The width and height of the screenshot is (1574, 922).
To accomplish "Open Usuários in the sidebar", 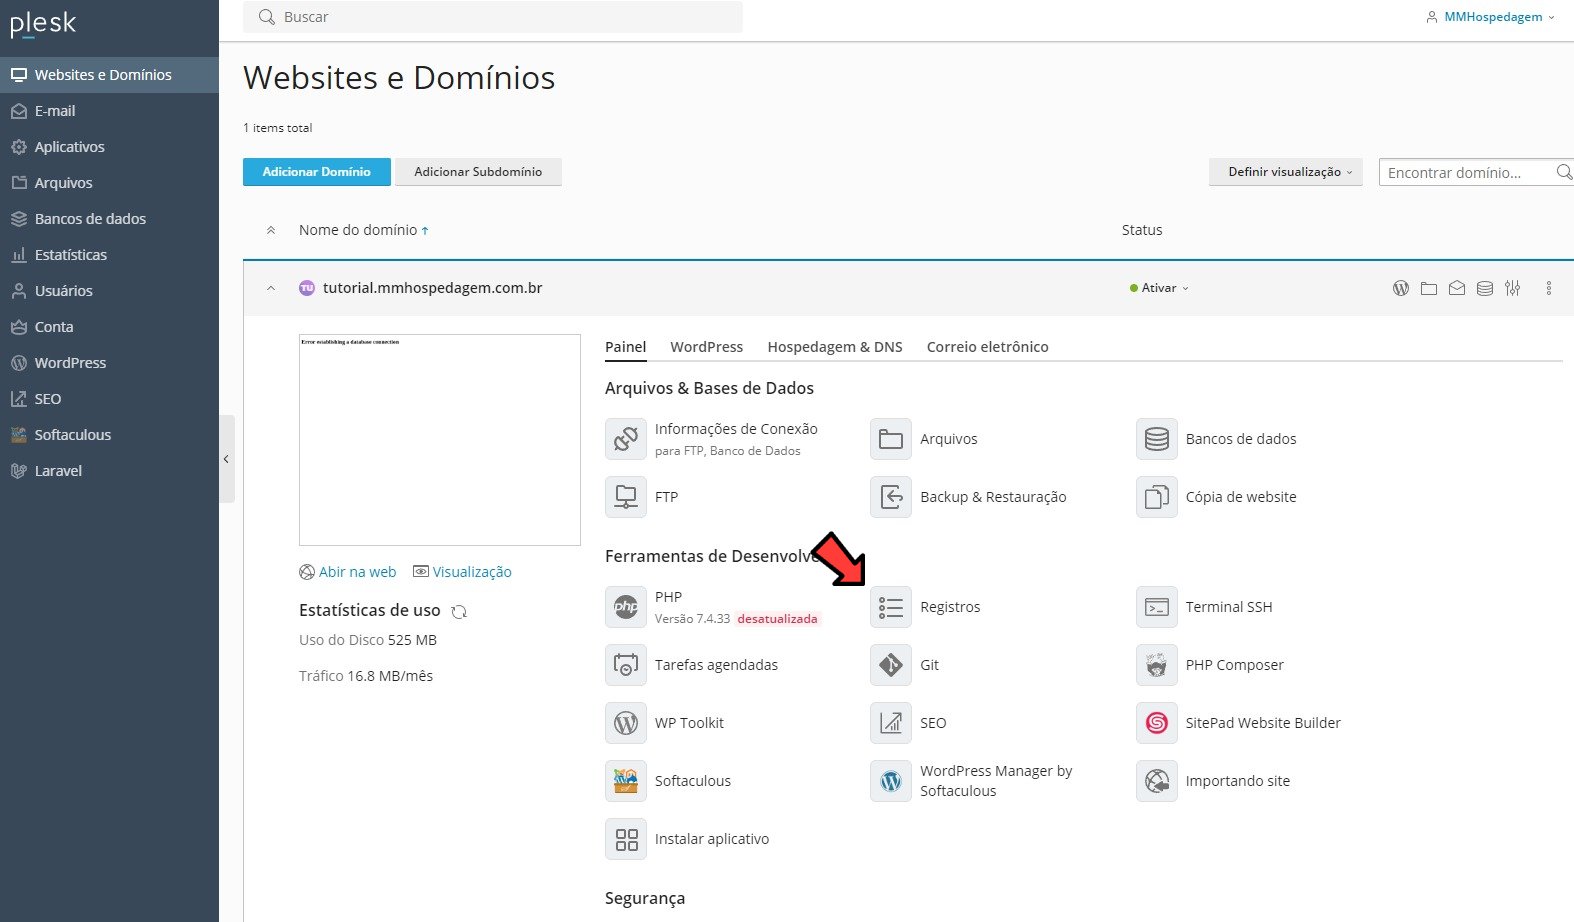I will (x=109, y=291).
